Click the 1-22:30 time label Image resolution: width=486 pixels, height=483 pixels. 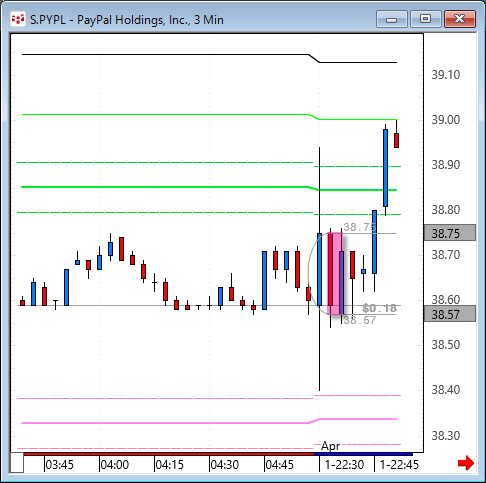pos(344,464)
